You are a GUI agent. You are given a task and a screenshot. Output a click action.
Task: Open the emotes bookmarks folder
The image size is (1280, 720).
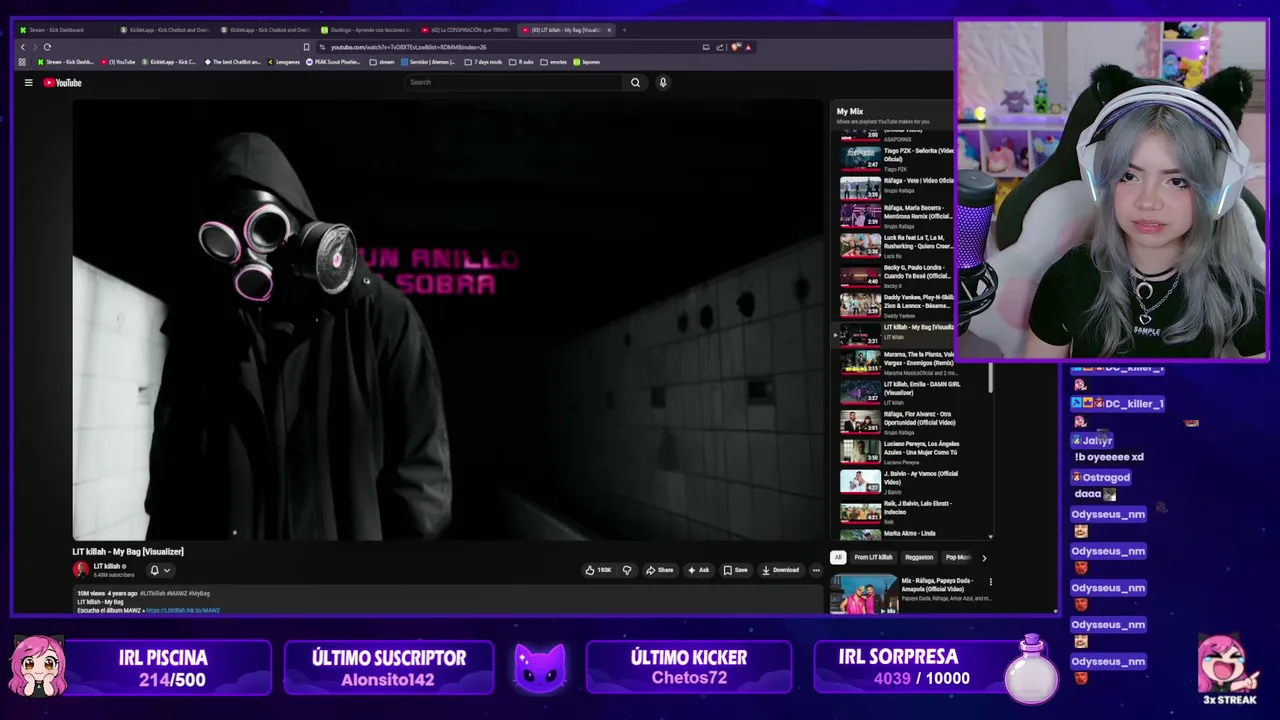coord(554,62)
